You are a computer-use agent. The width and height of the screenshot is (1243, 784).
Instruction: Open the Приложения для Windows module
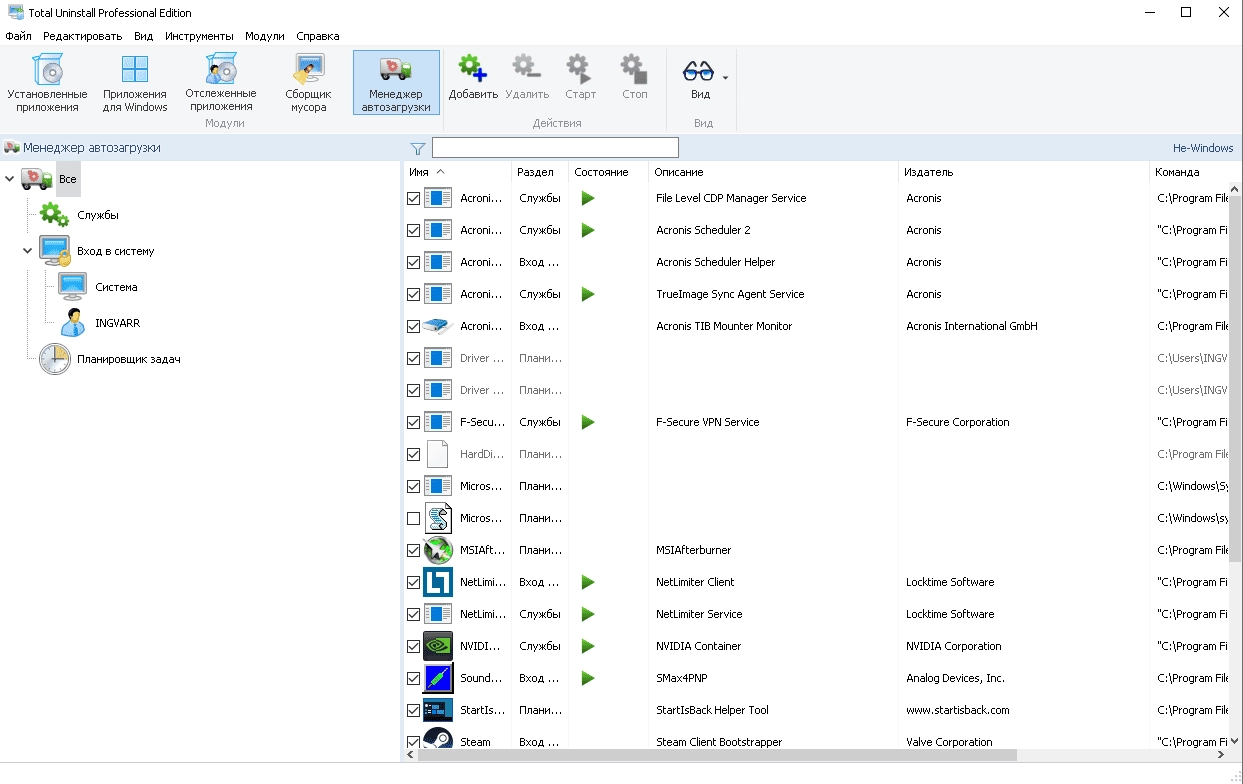click(135, 83)
